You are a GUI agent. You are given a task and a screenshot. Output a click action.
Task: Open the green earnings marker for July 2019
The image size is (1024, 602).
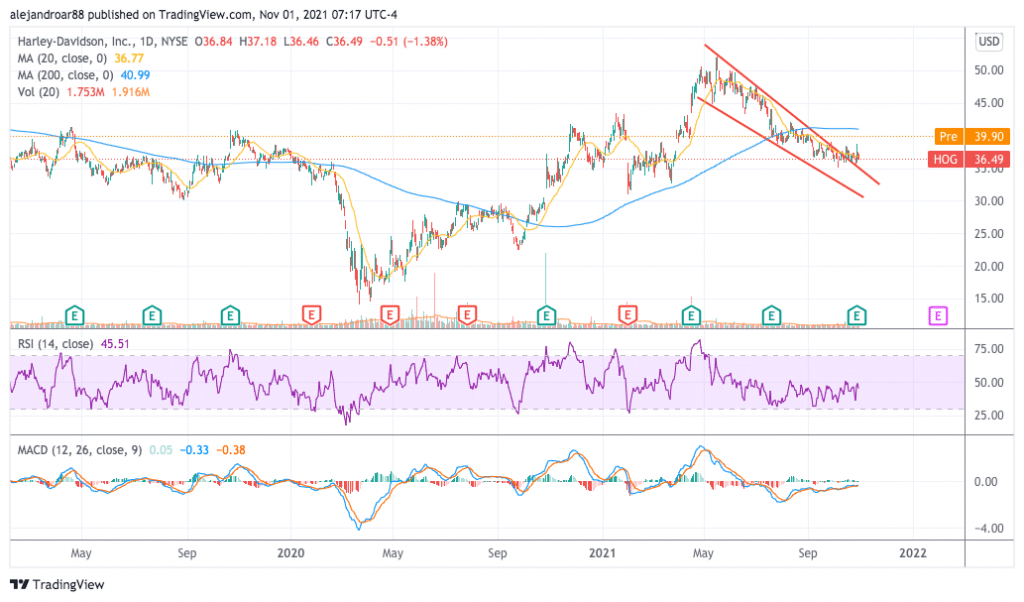pyautogui.click(x=152, y=317)
